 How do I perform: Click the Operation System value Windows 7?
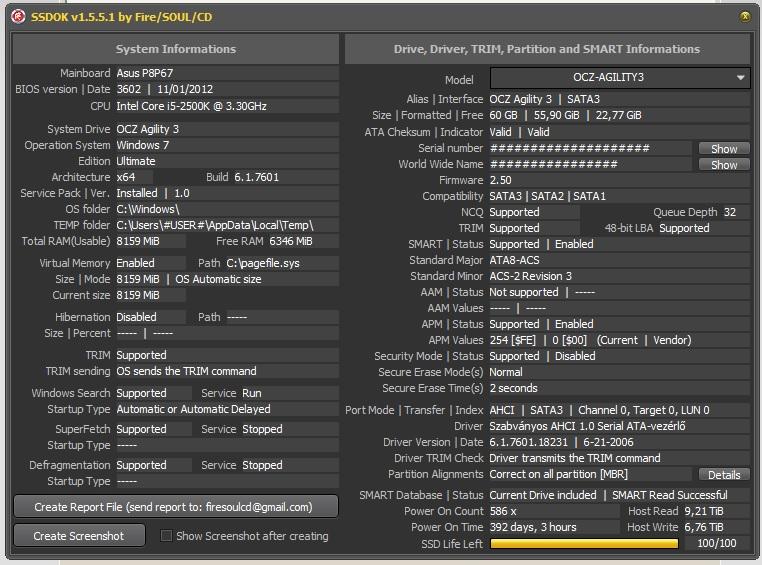coord(143,145)
